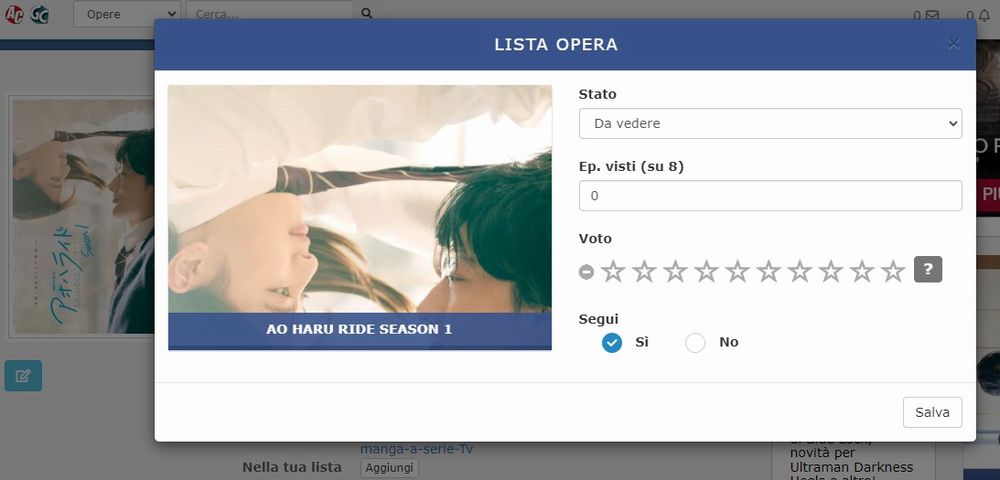Image resolution: width=1000 pixels, height=480 pixels.
Task: Rate six stars in Voto
Action: pos(768,271)
